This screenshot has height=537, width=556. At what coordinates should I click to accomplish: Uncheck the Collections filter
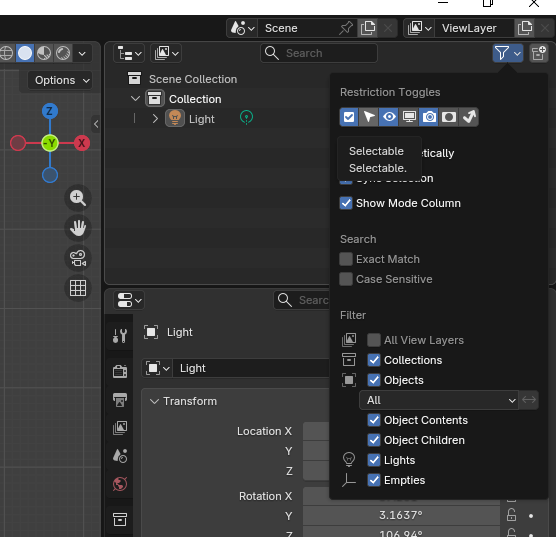(x=374, y=360)
